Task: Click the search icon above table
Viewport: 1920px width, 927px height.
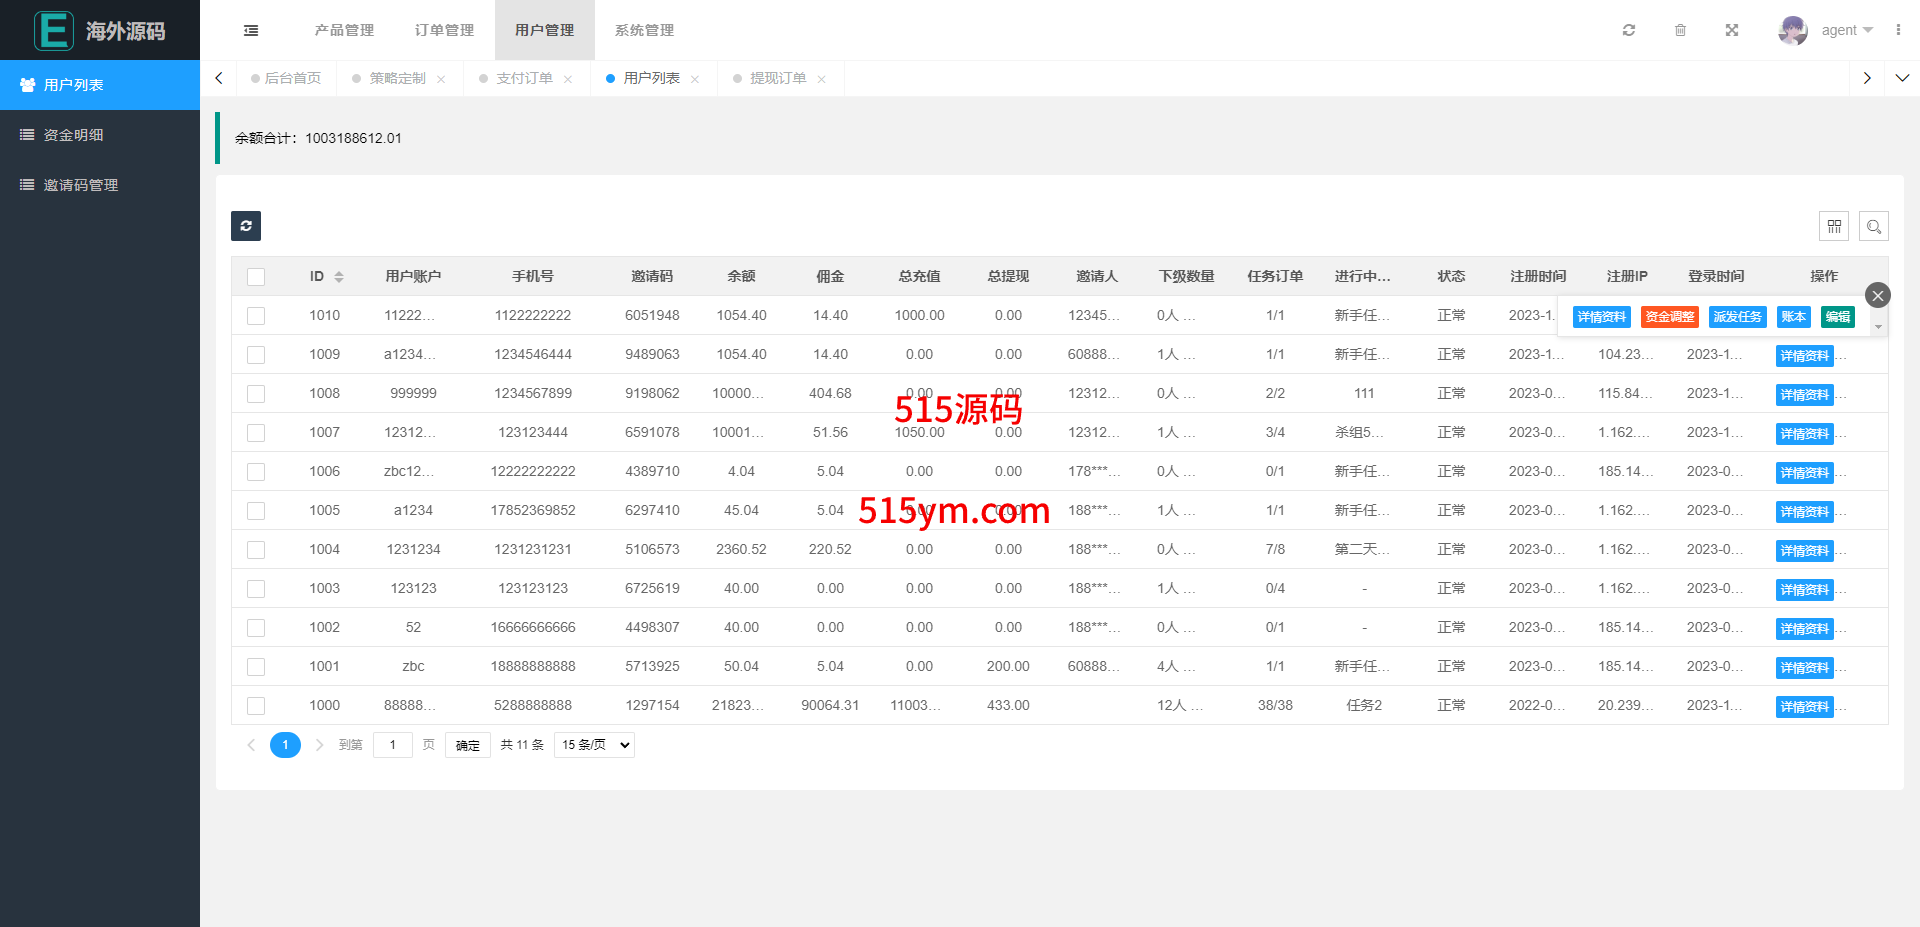Action: pos(1874,226)
